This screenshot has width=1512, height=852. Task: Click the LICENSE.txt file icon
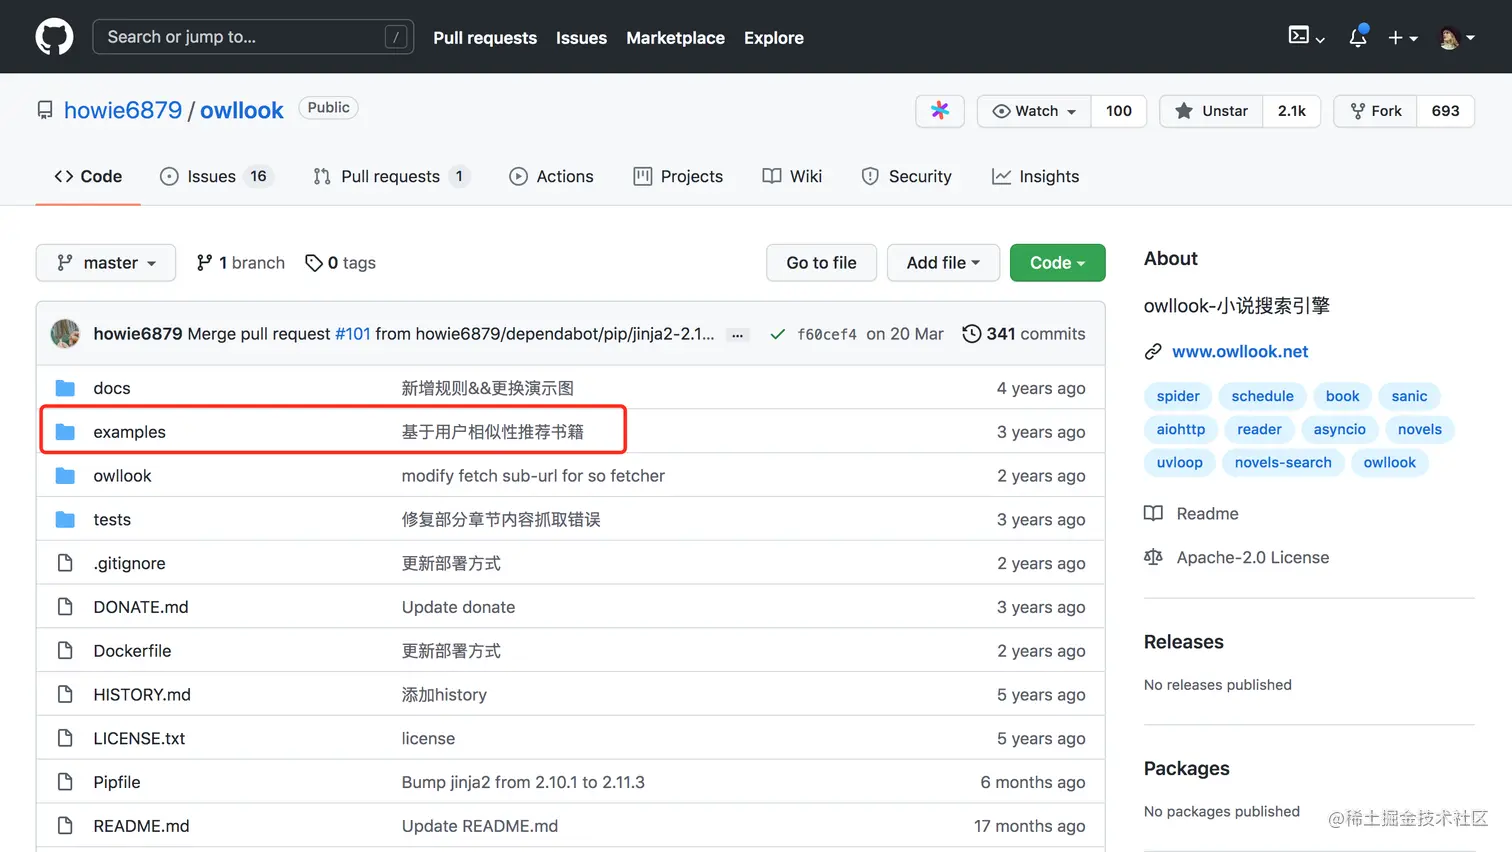66,738
